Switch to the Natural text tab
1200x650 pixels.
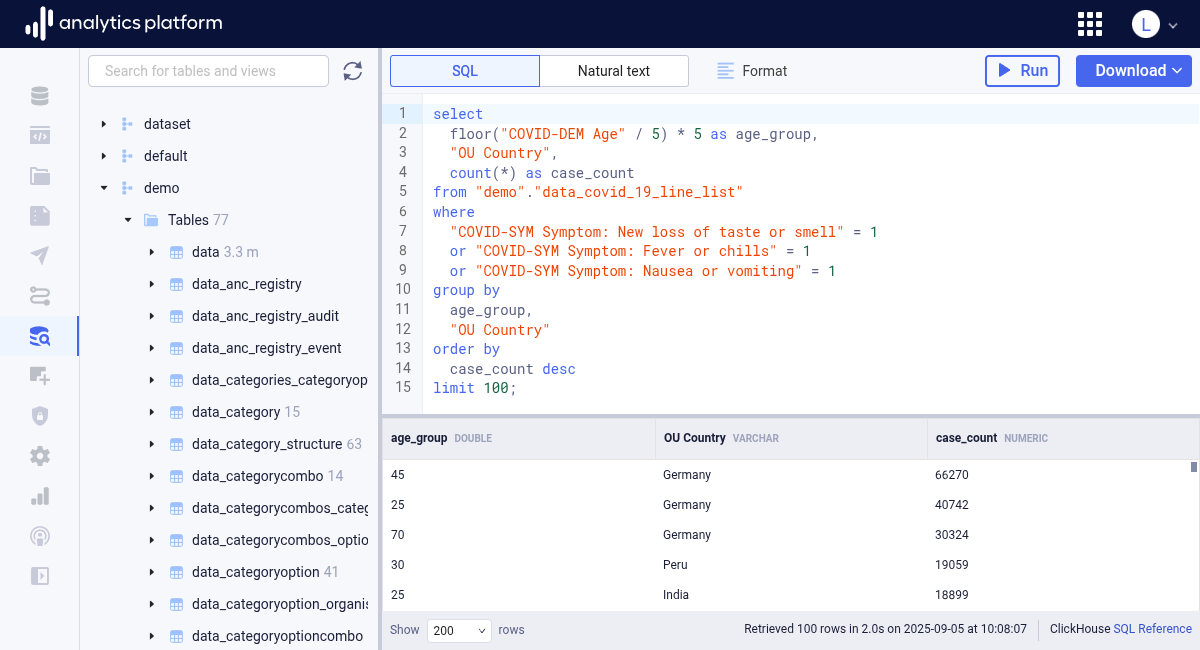pos(614,71)
